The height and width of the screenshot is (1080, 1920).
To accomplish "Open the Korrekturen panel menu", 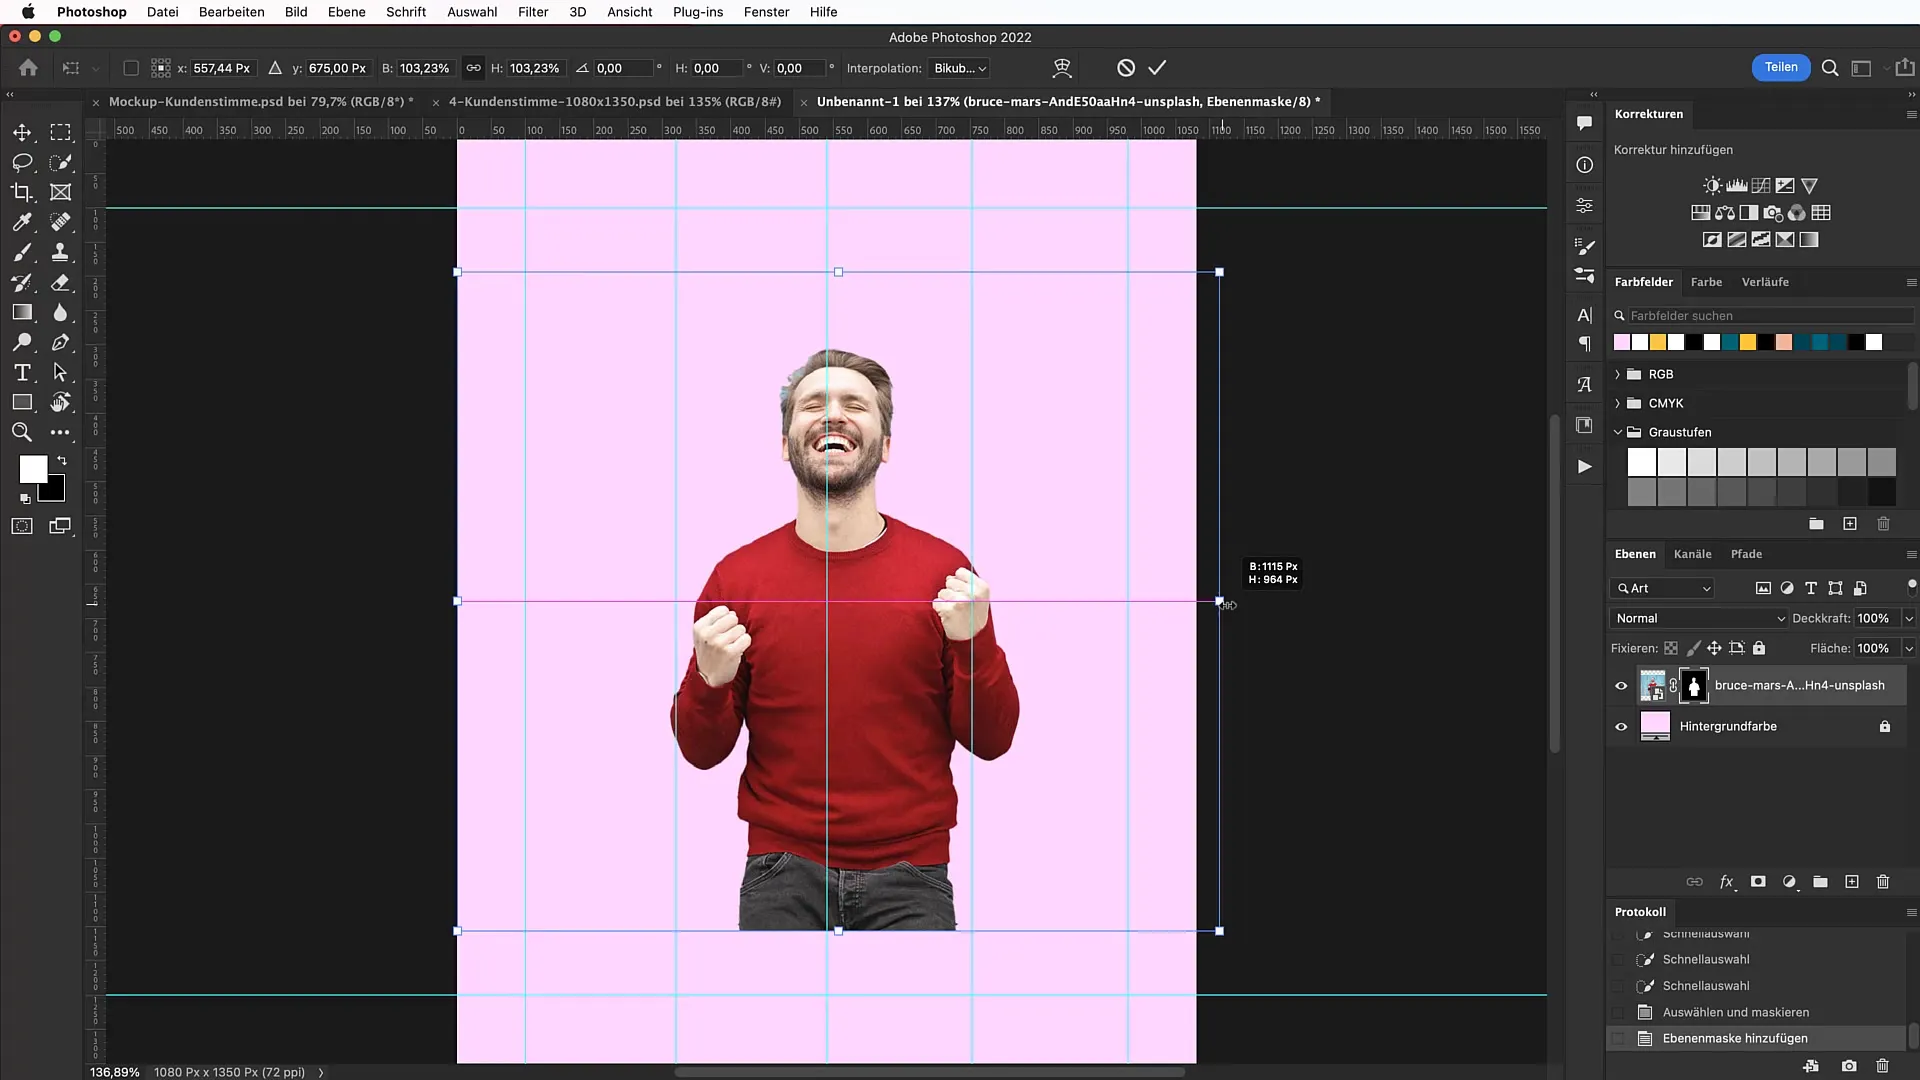I will click(1911, 114).
